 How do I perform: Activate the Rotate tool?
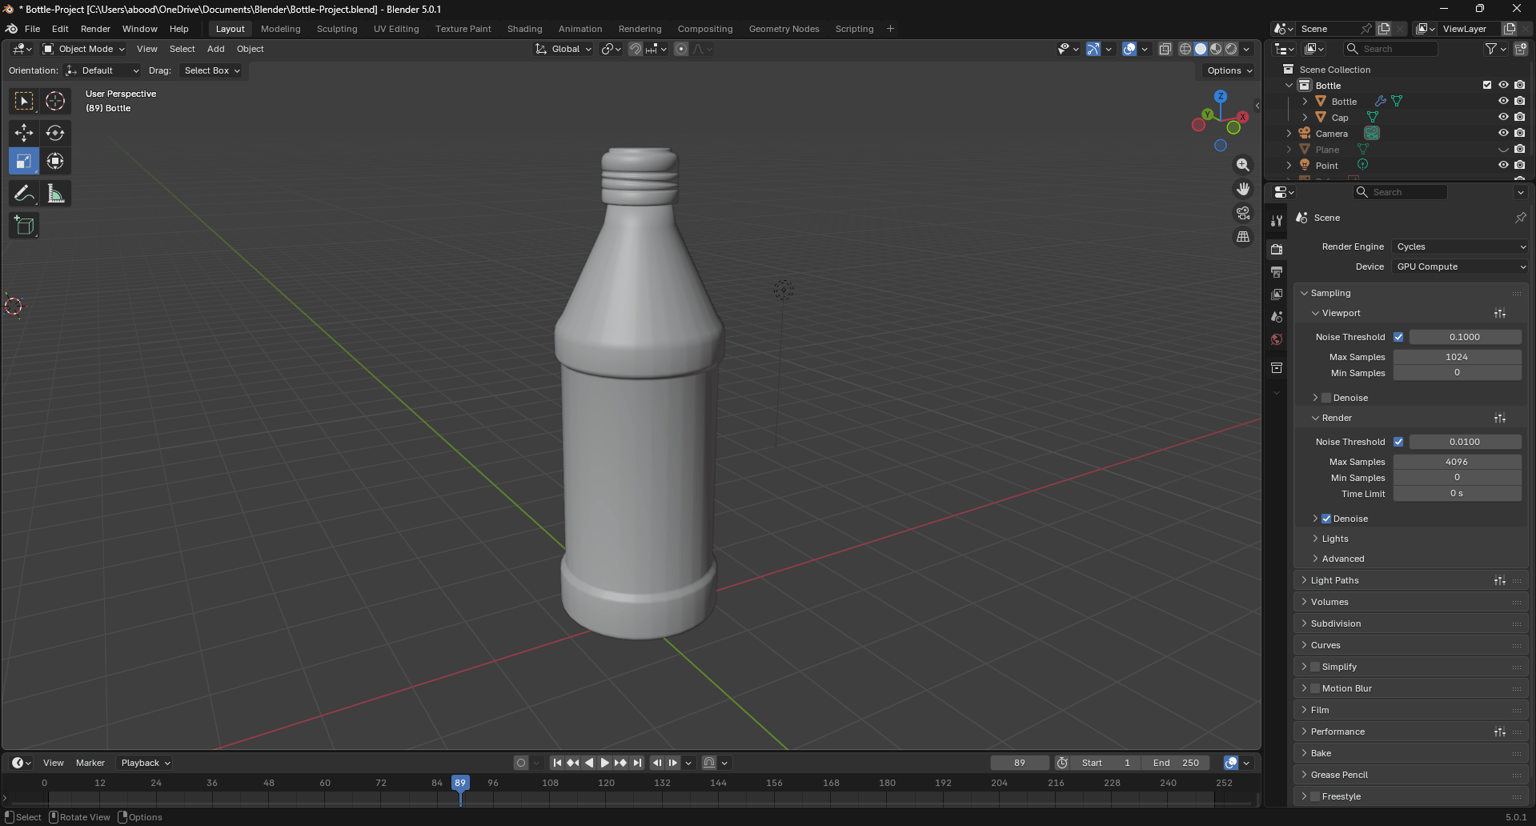[x=55, y=132]
